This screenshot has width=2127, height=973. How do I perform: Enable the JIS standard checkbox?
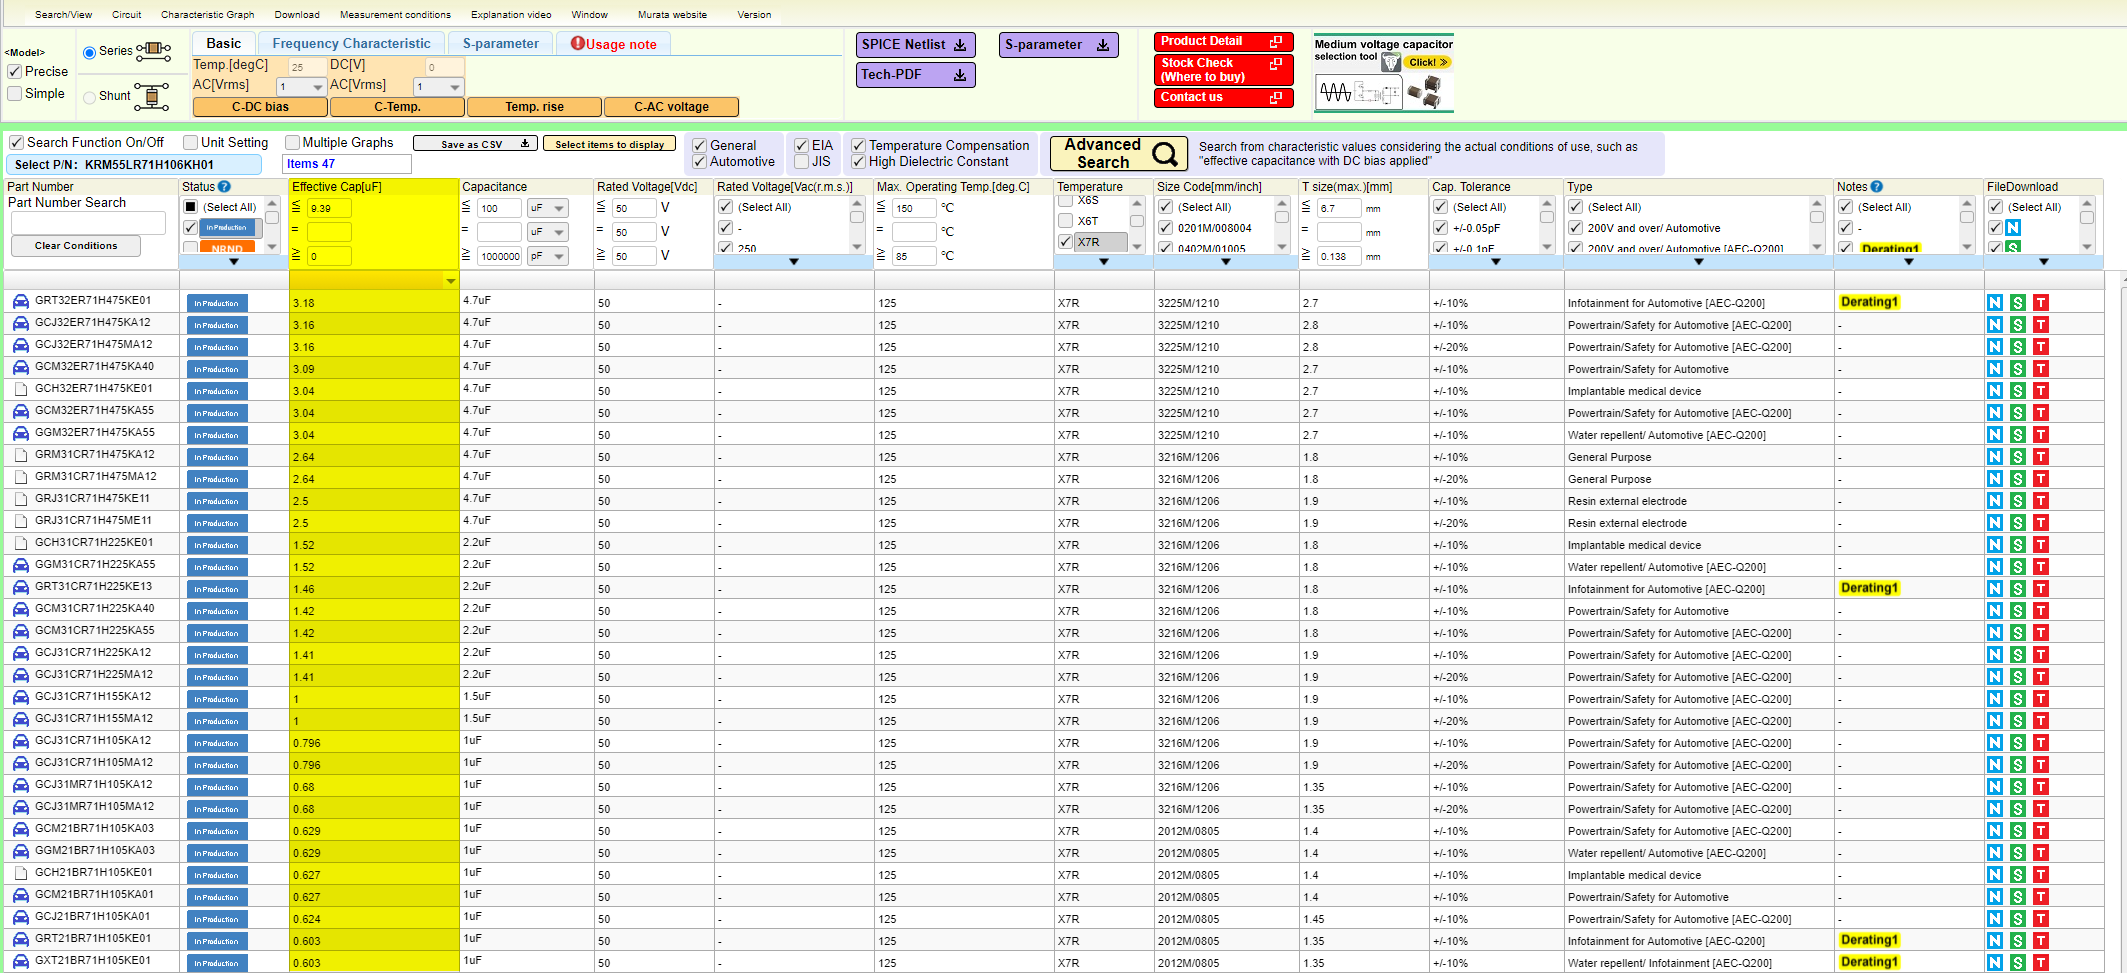tap(801, 162)
